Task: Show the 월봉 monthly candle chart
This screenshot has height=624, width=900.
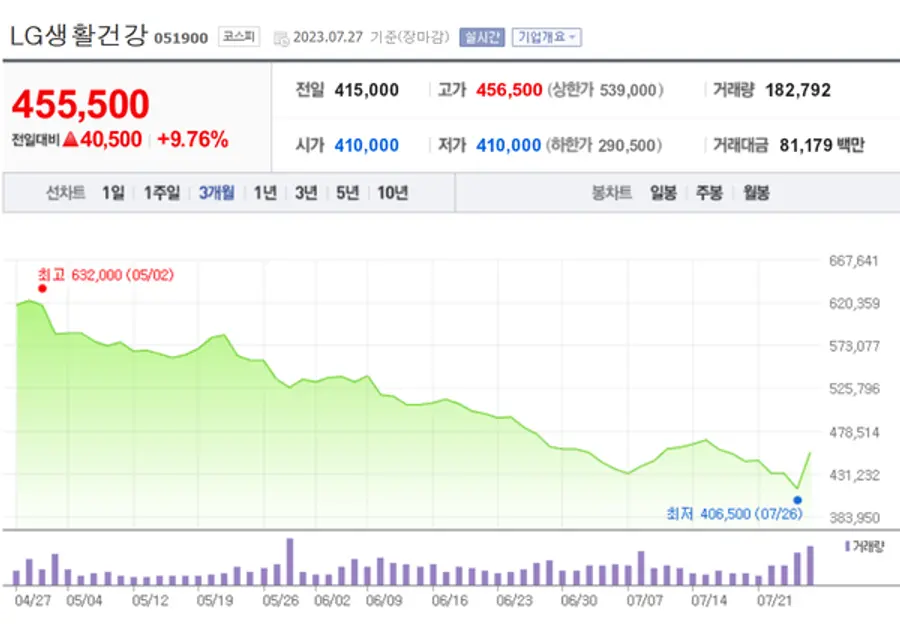Action: [x=756, y=193]
